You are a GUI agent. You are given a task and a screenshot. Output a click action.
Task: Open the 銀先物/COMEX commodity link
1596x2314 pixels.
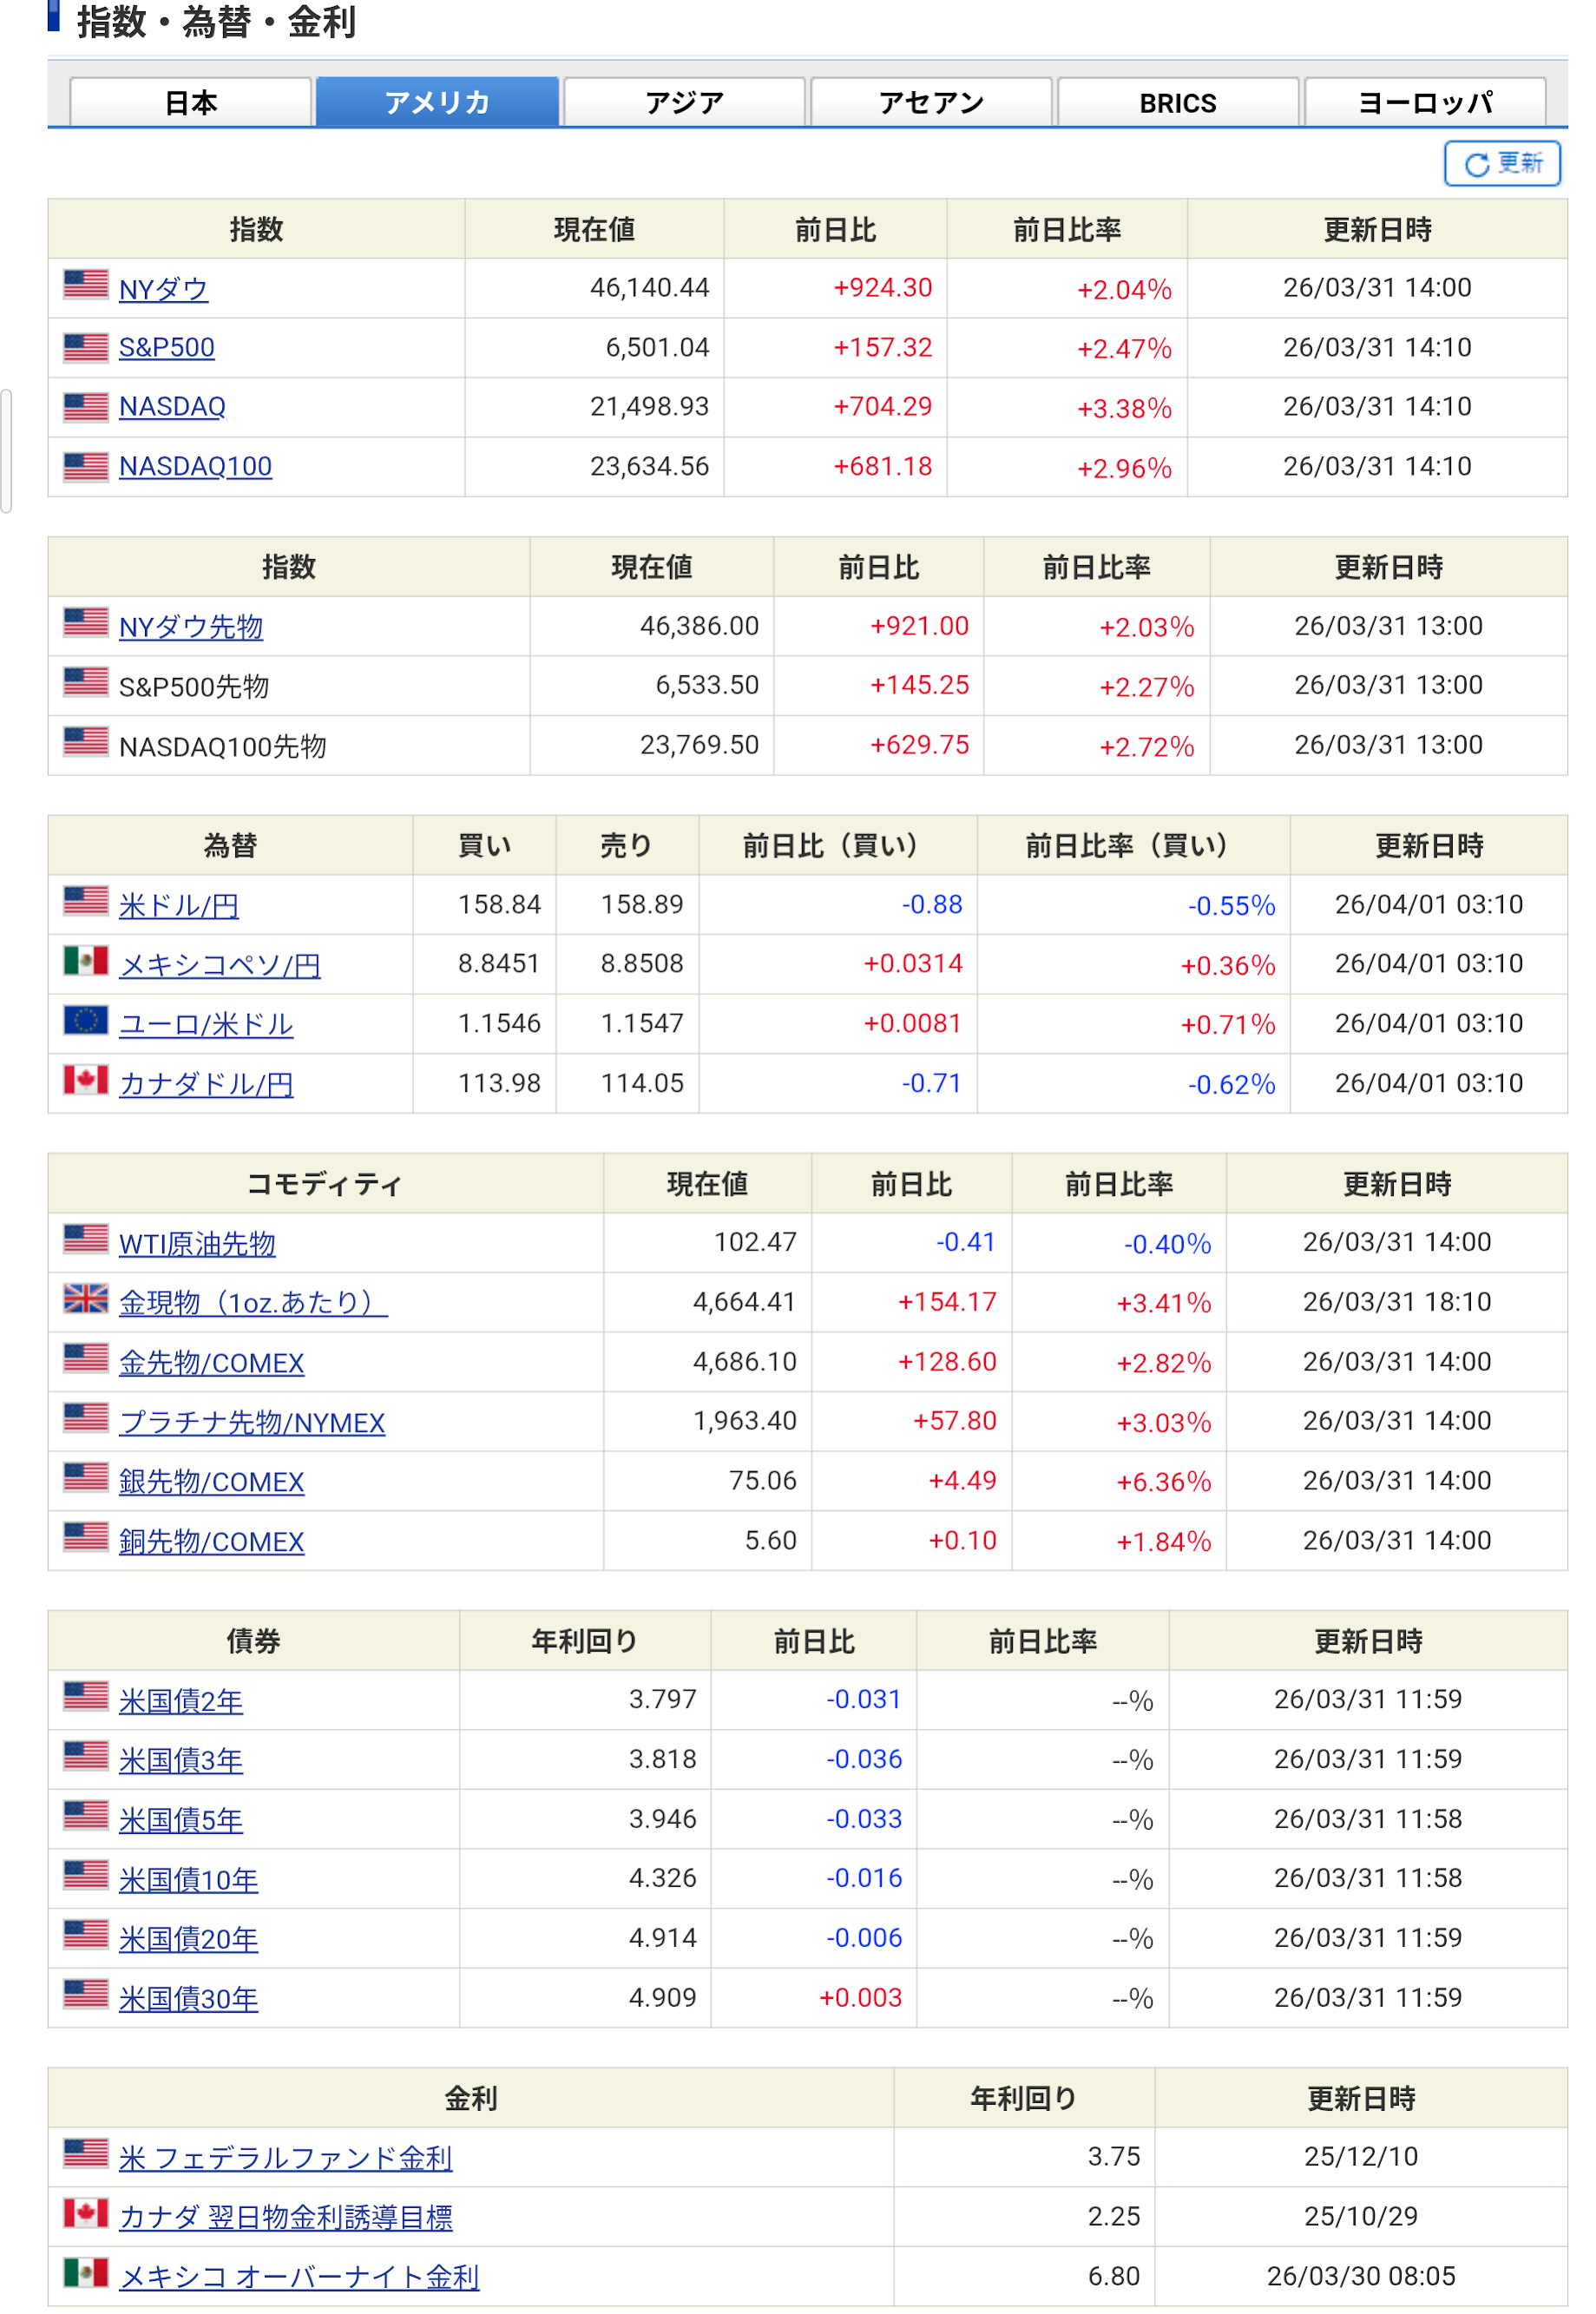pyautogui.click(x=211, y=1482)
